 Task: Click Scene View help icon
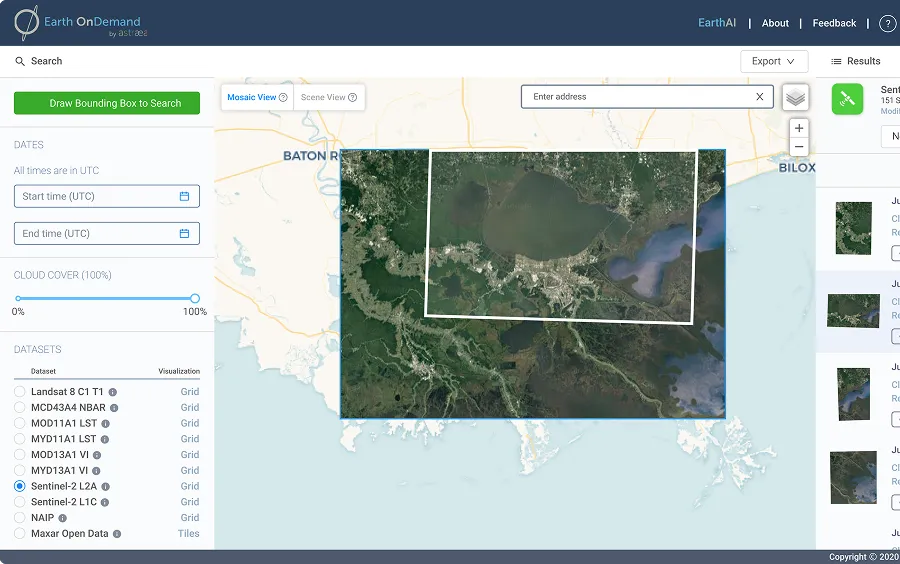352,98
